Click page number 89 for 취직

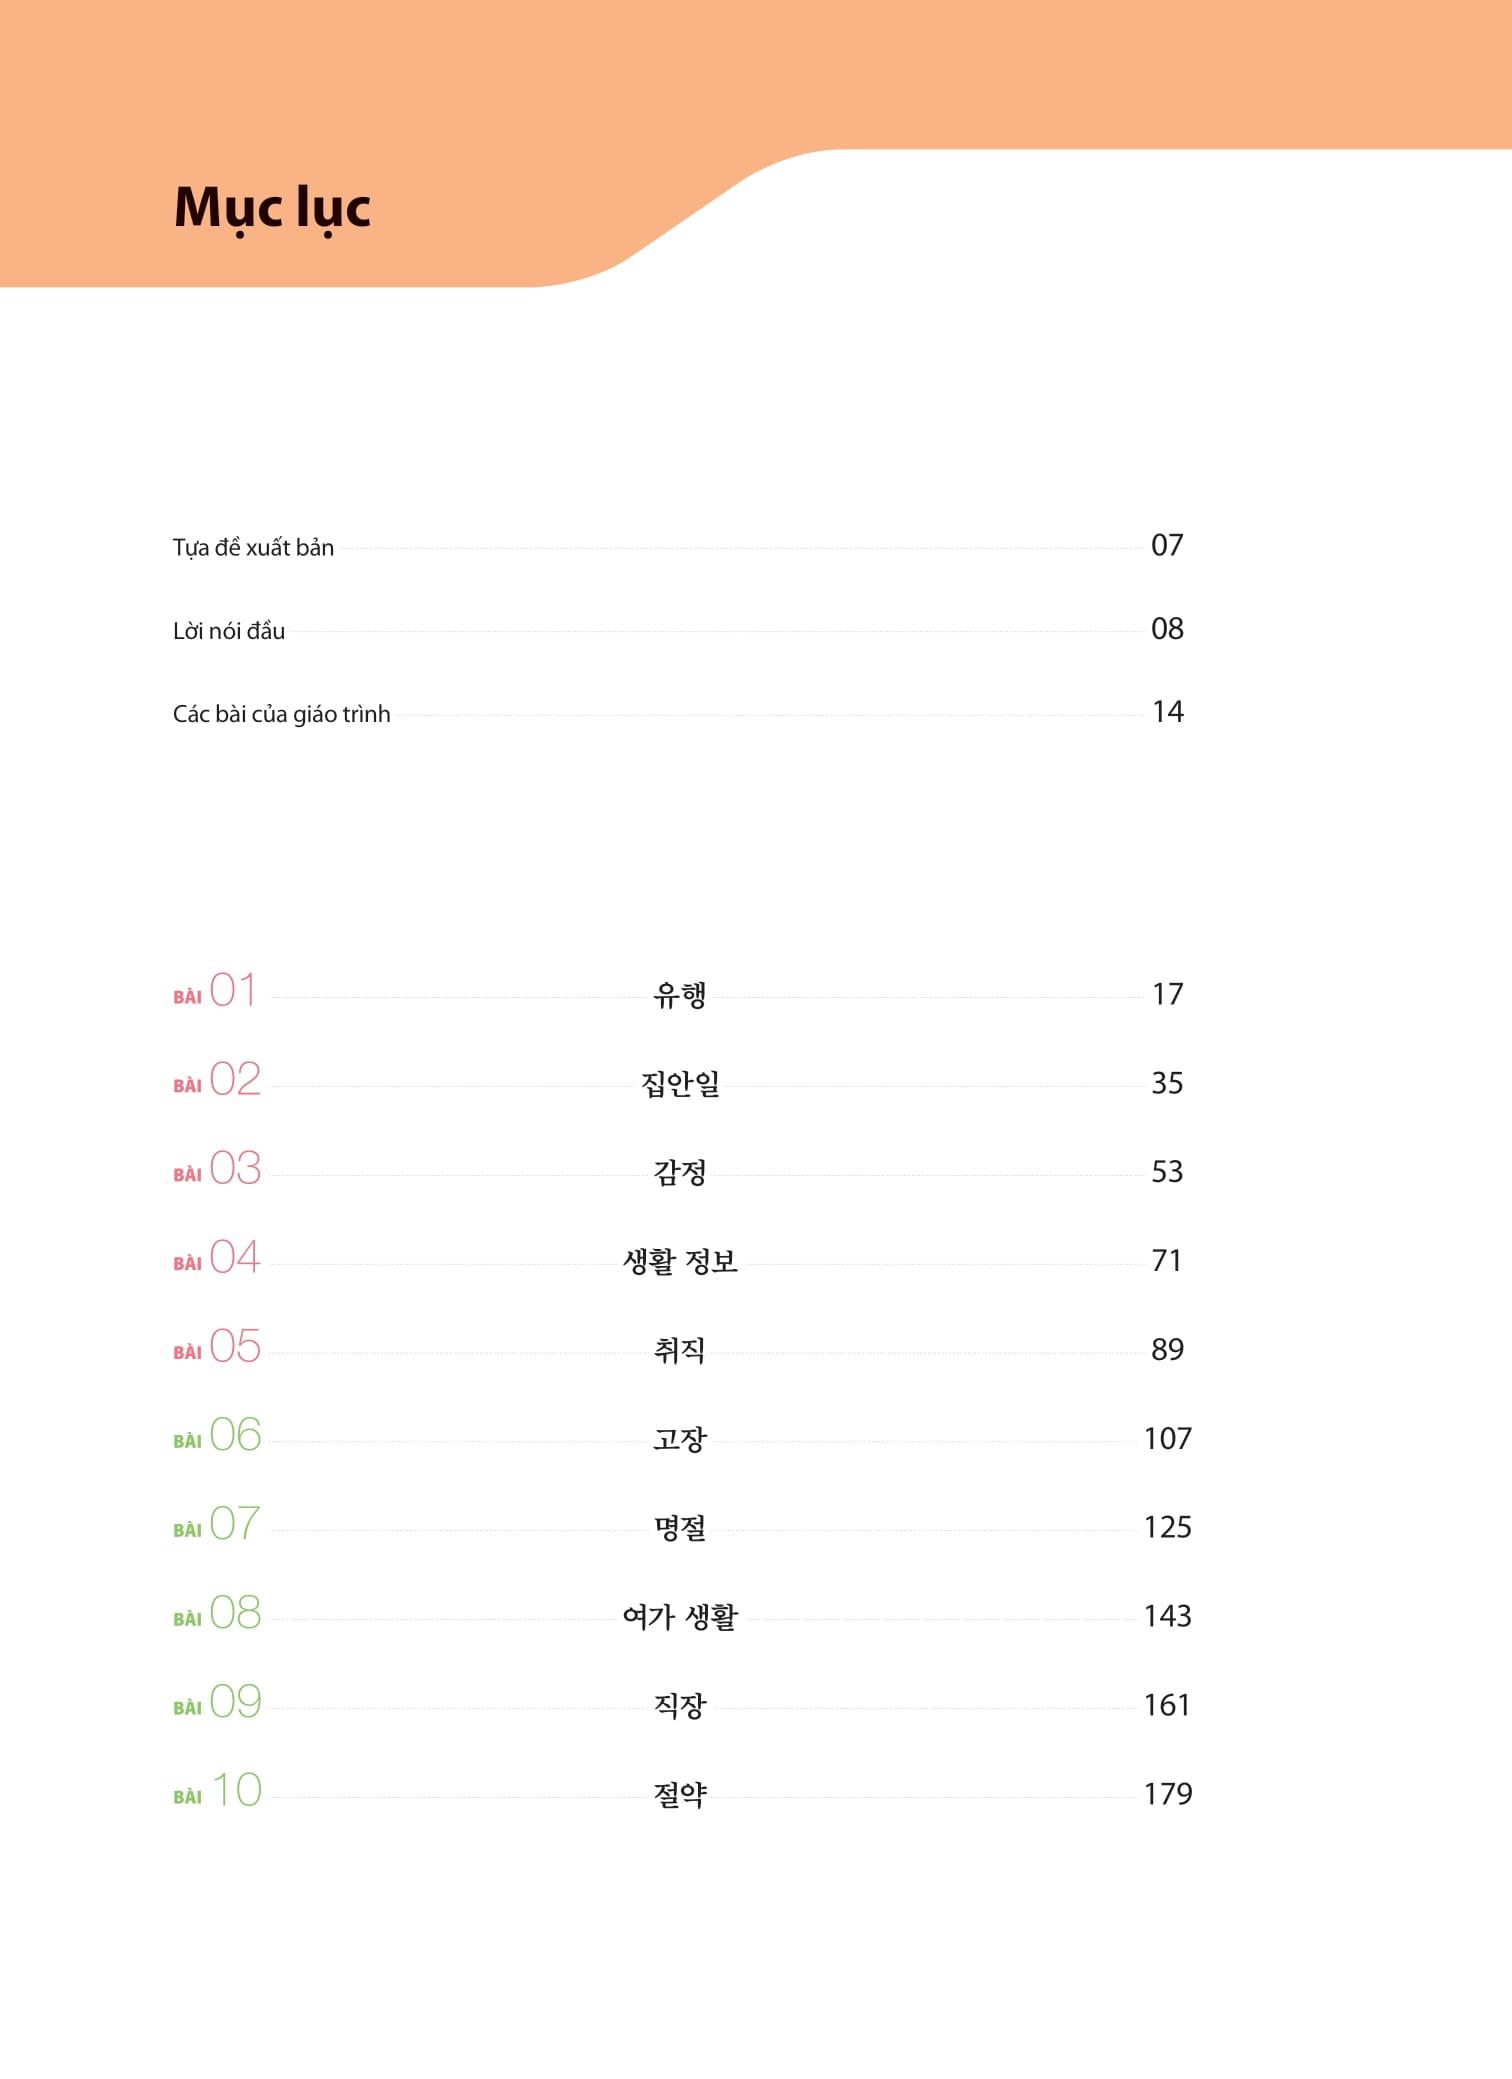pos(1167,1350)
